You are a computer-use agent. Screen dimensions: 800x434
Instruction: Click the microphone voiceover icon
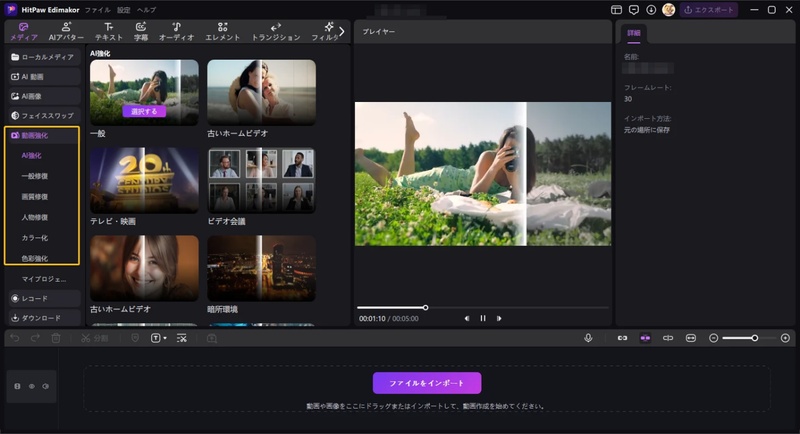click(x=588, y=338)
